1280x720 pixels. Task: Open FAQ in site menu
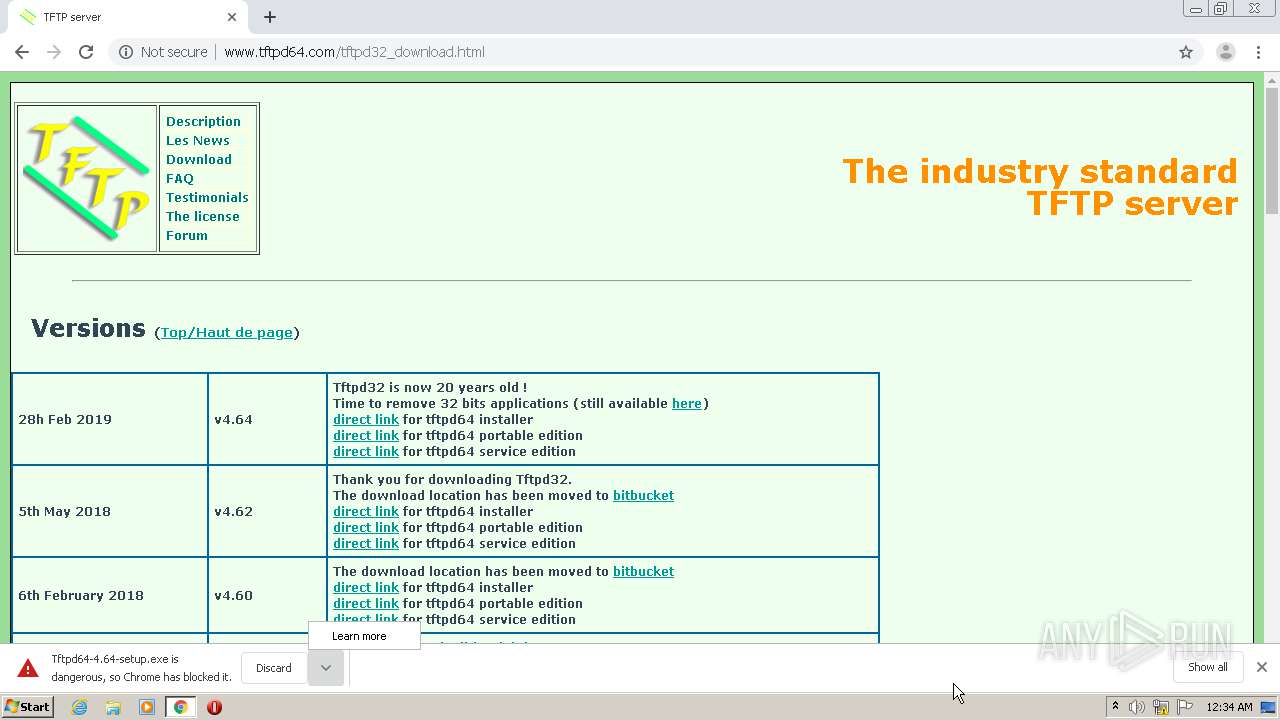coord(180,178)
